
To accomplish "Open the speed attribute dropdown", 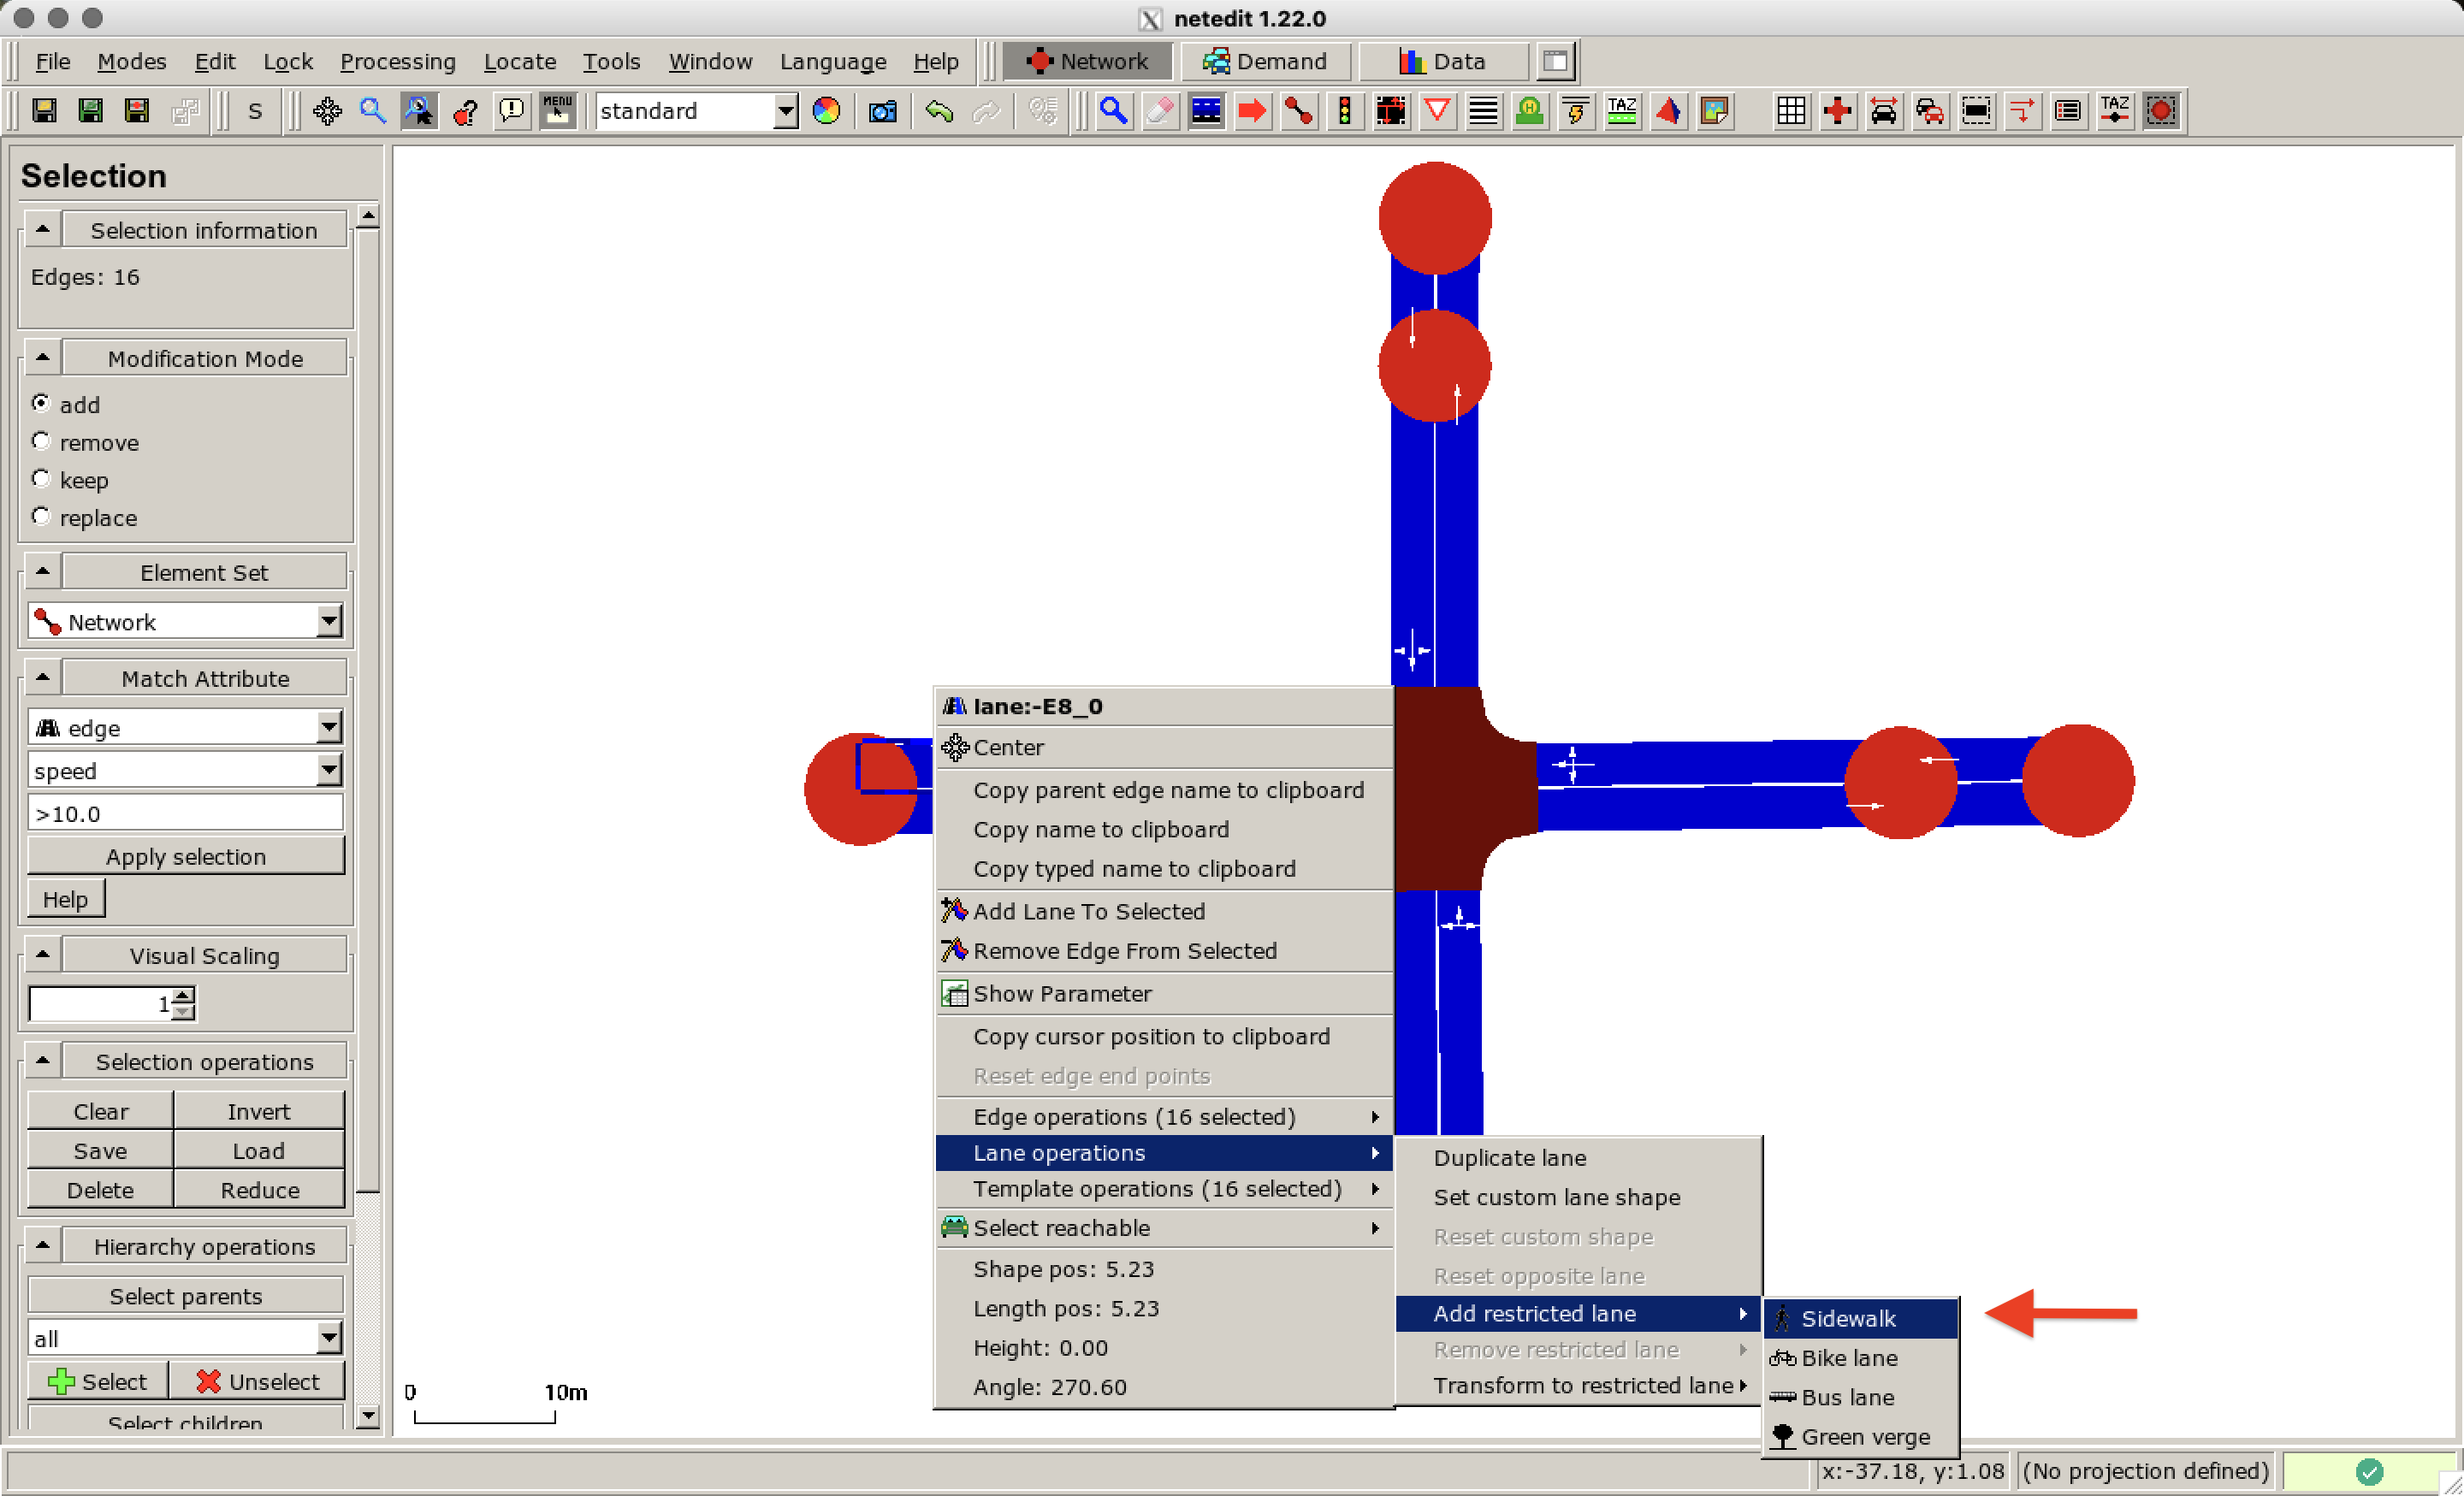I will pos(329,771).
